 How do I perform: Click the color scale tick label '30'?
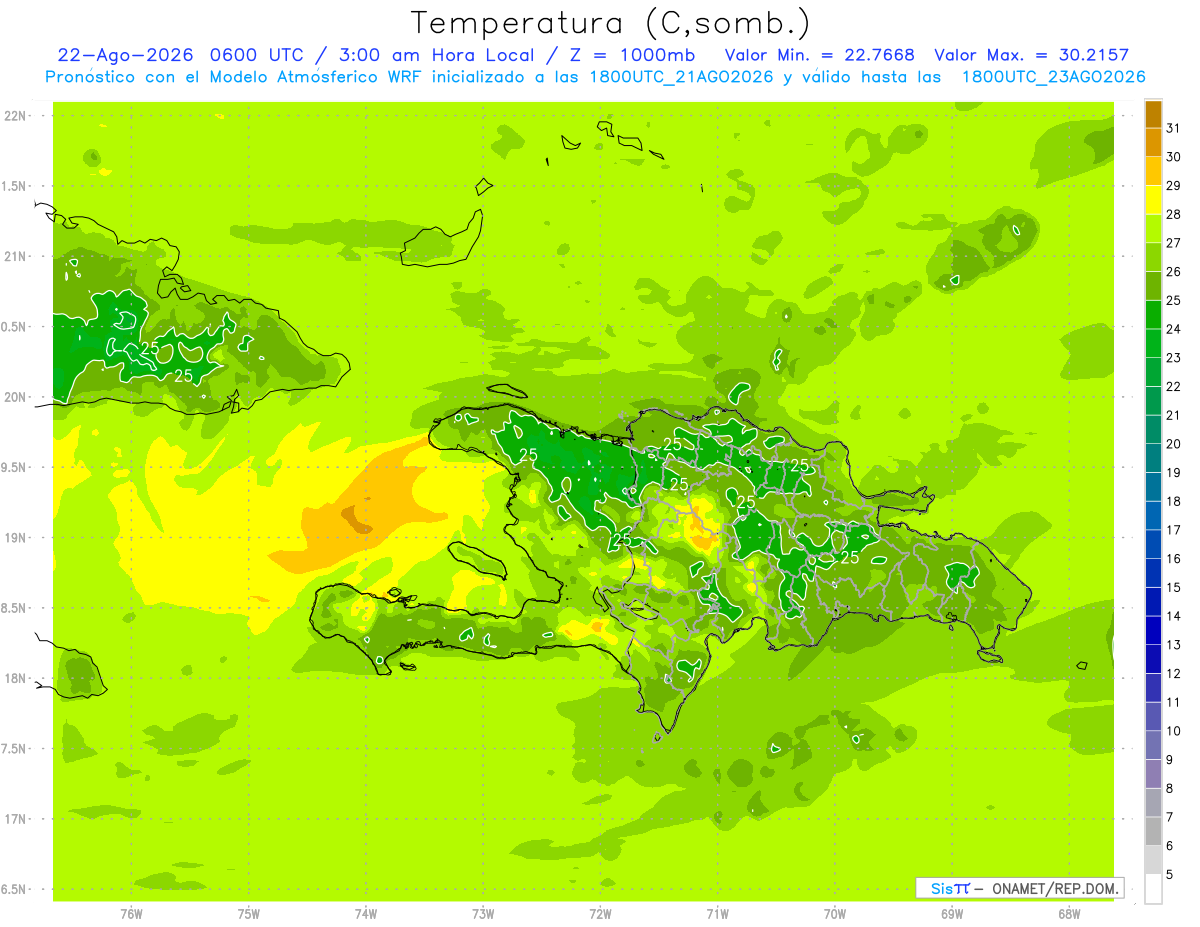(1174, 157)
